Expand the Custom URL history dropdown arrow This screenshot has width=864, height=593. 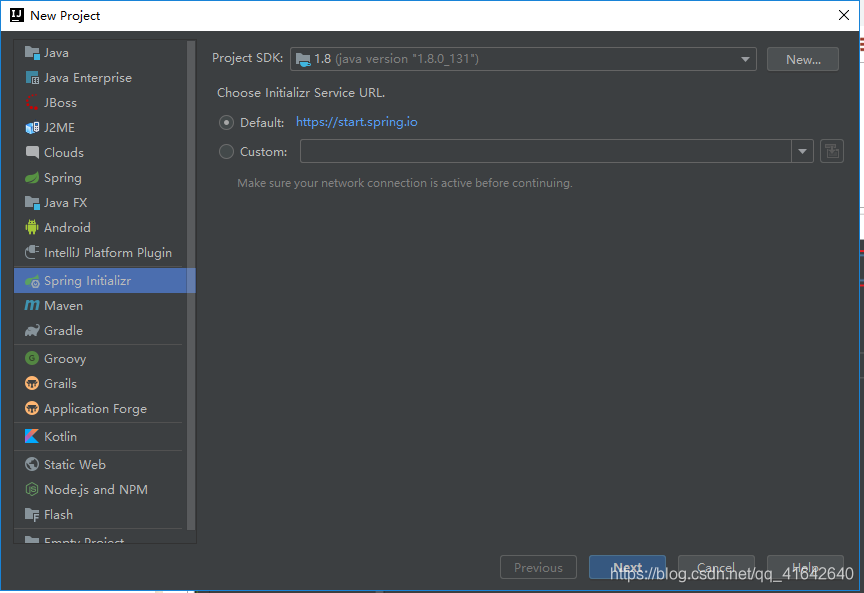pos(802,151)
